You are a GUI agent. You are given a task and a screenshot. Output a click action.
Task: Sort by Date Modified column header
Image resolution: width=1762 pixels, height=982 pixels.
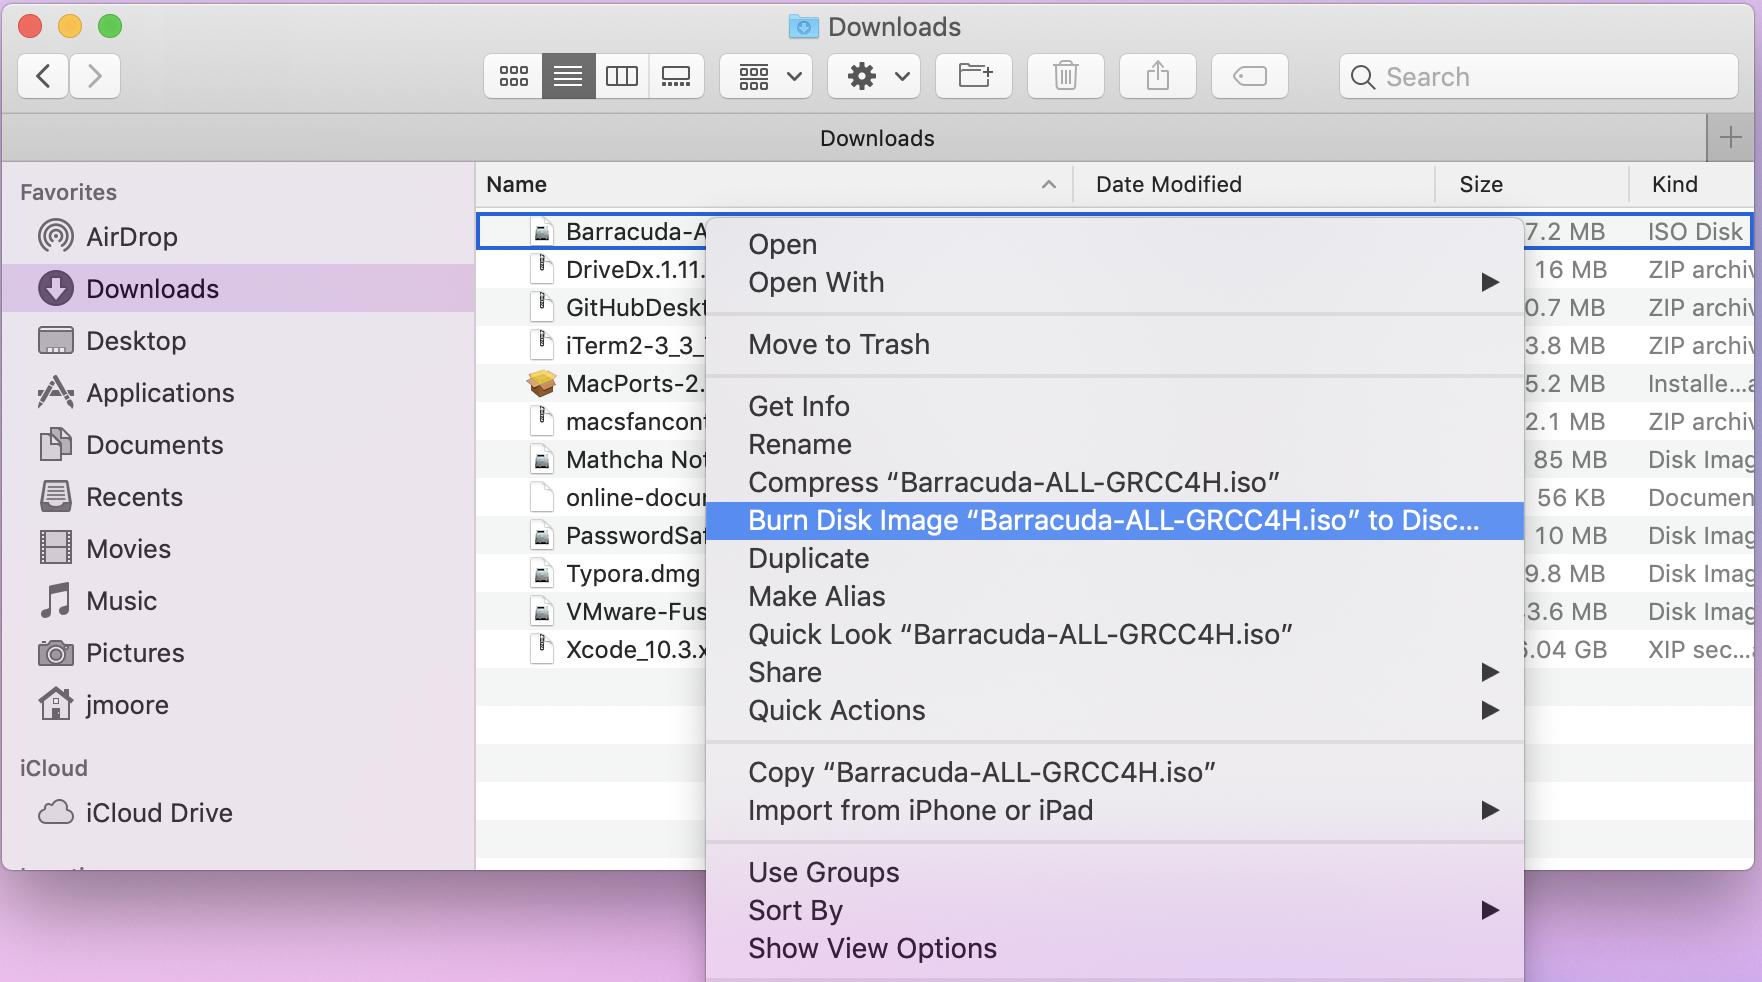point(1254,184)
